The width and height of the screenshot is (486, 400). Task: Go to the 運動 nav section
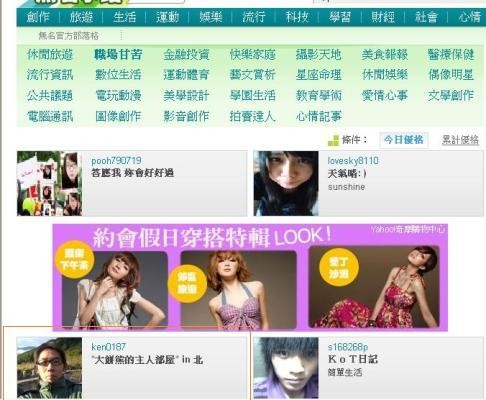167,17
